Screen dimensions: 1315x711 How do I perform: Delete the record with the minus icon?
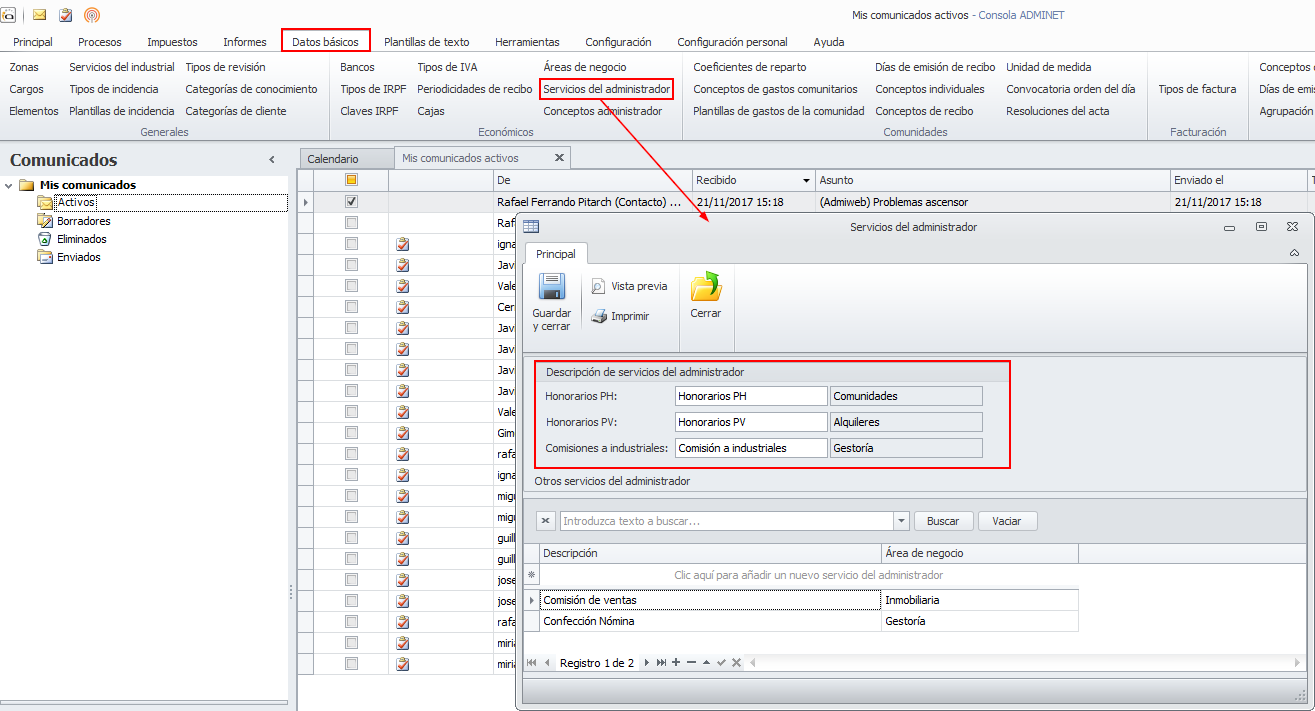pyautogui.click(x=691, y=663)
